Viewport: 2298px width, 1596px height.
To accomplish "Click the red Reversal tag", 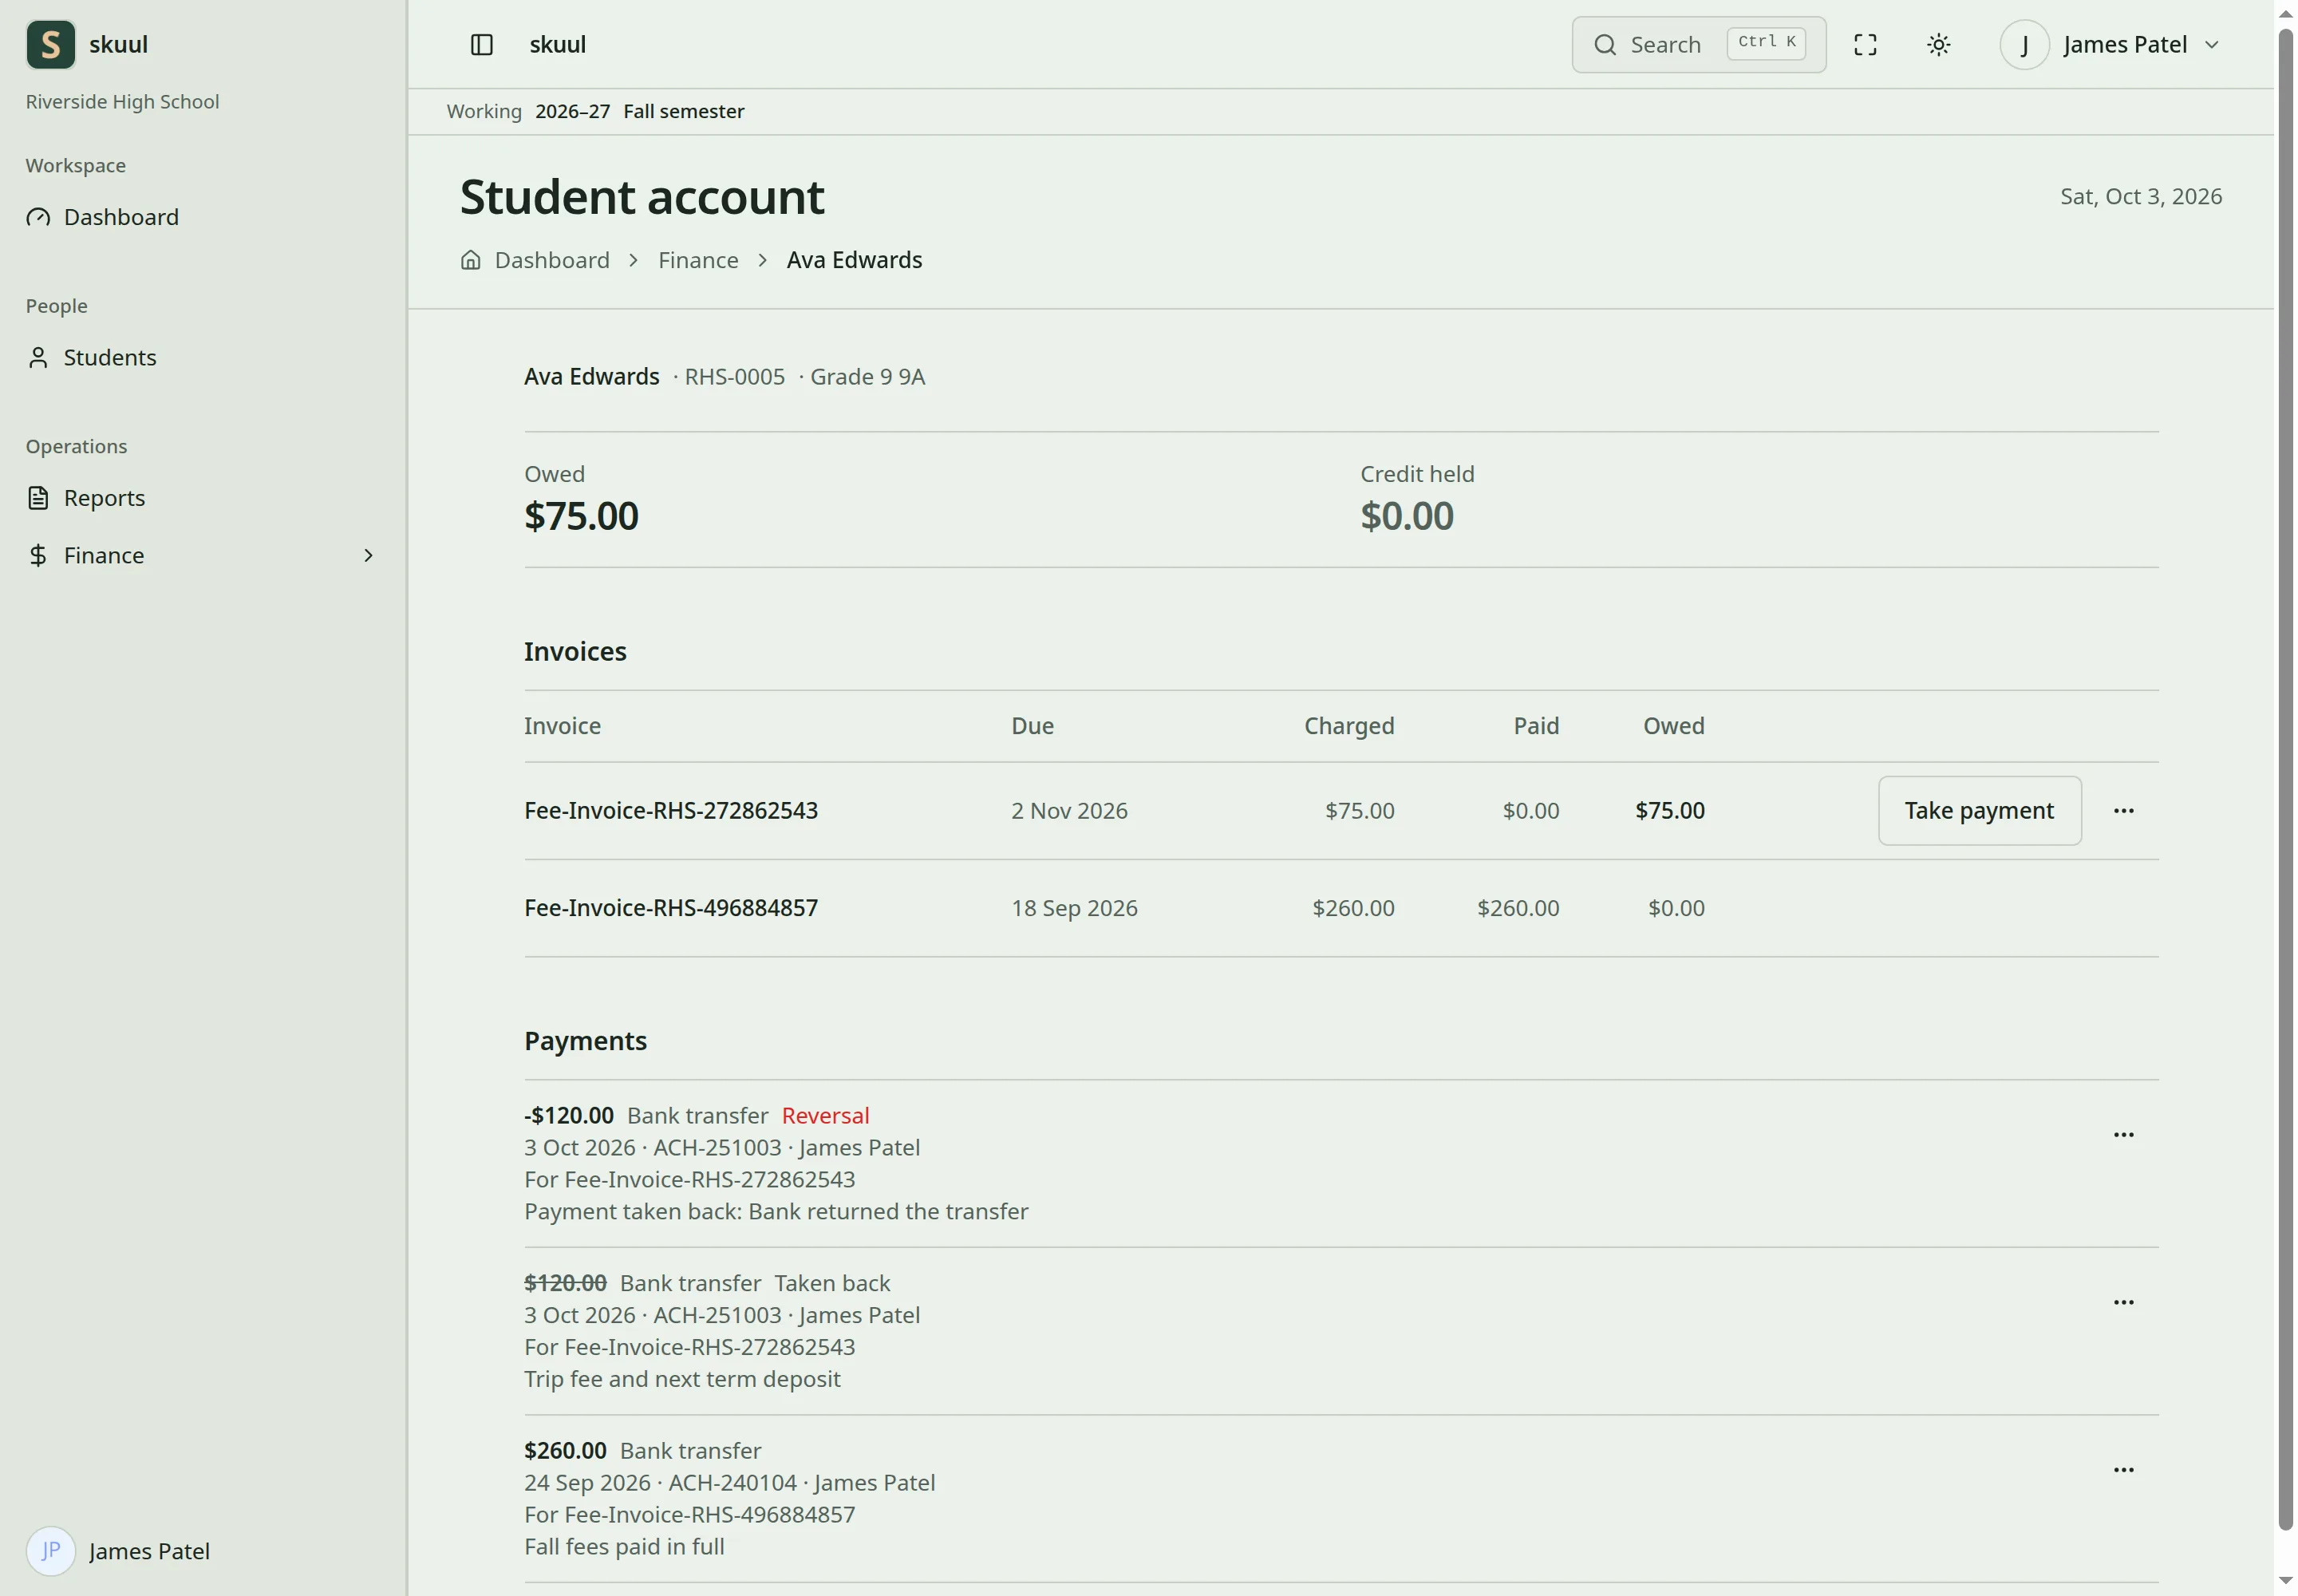I will [825, 1115].
